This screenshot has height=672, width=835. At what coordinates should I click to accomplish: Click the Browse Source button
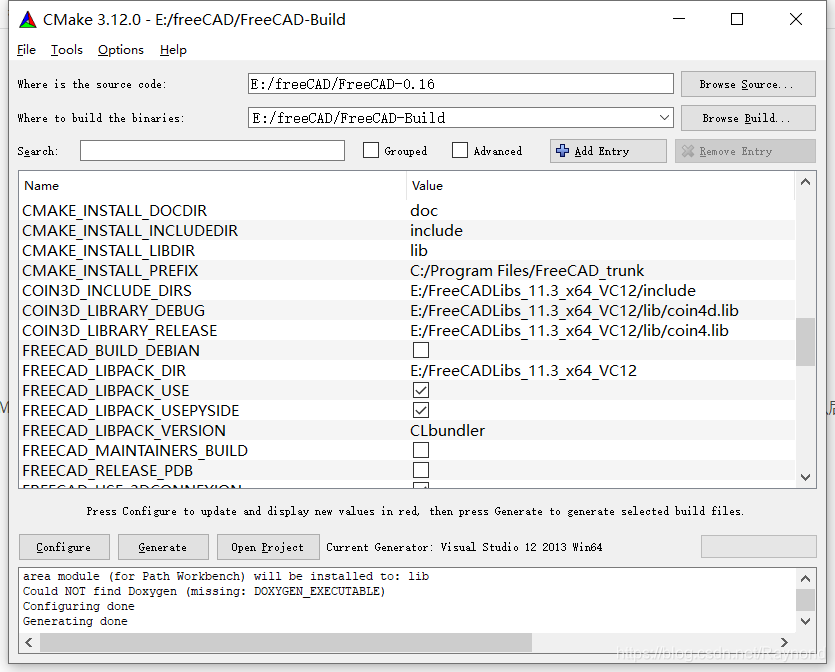pos(748,84)
